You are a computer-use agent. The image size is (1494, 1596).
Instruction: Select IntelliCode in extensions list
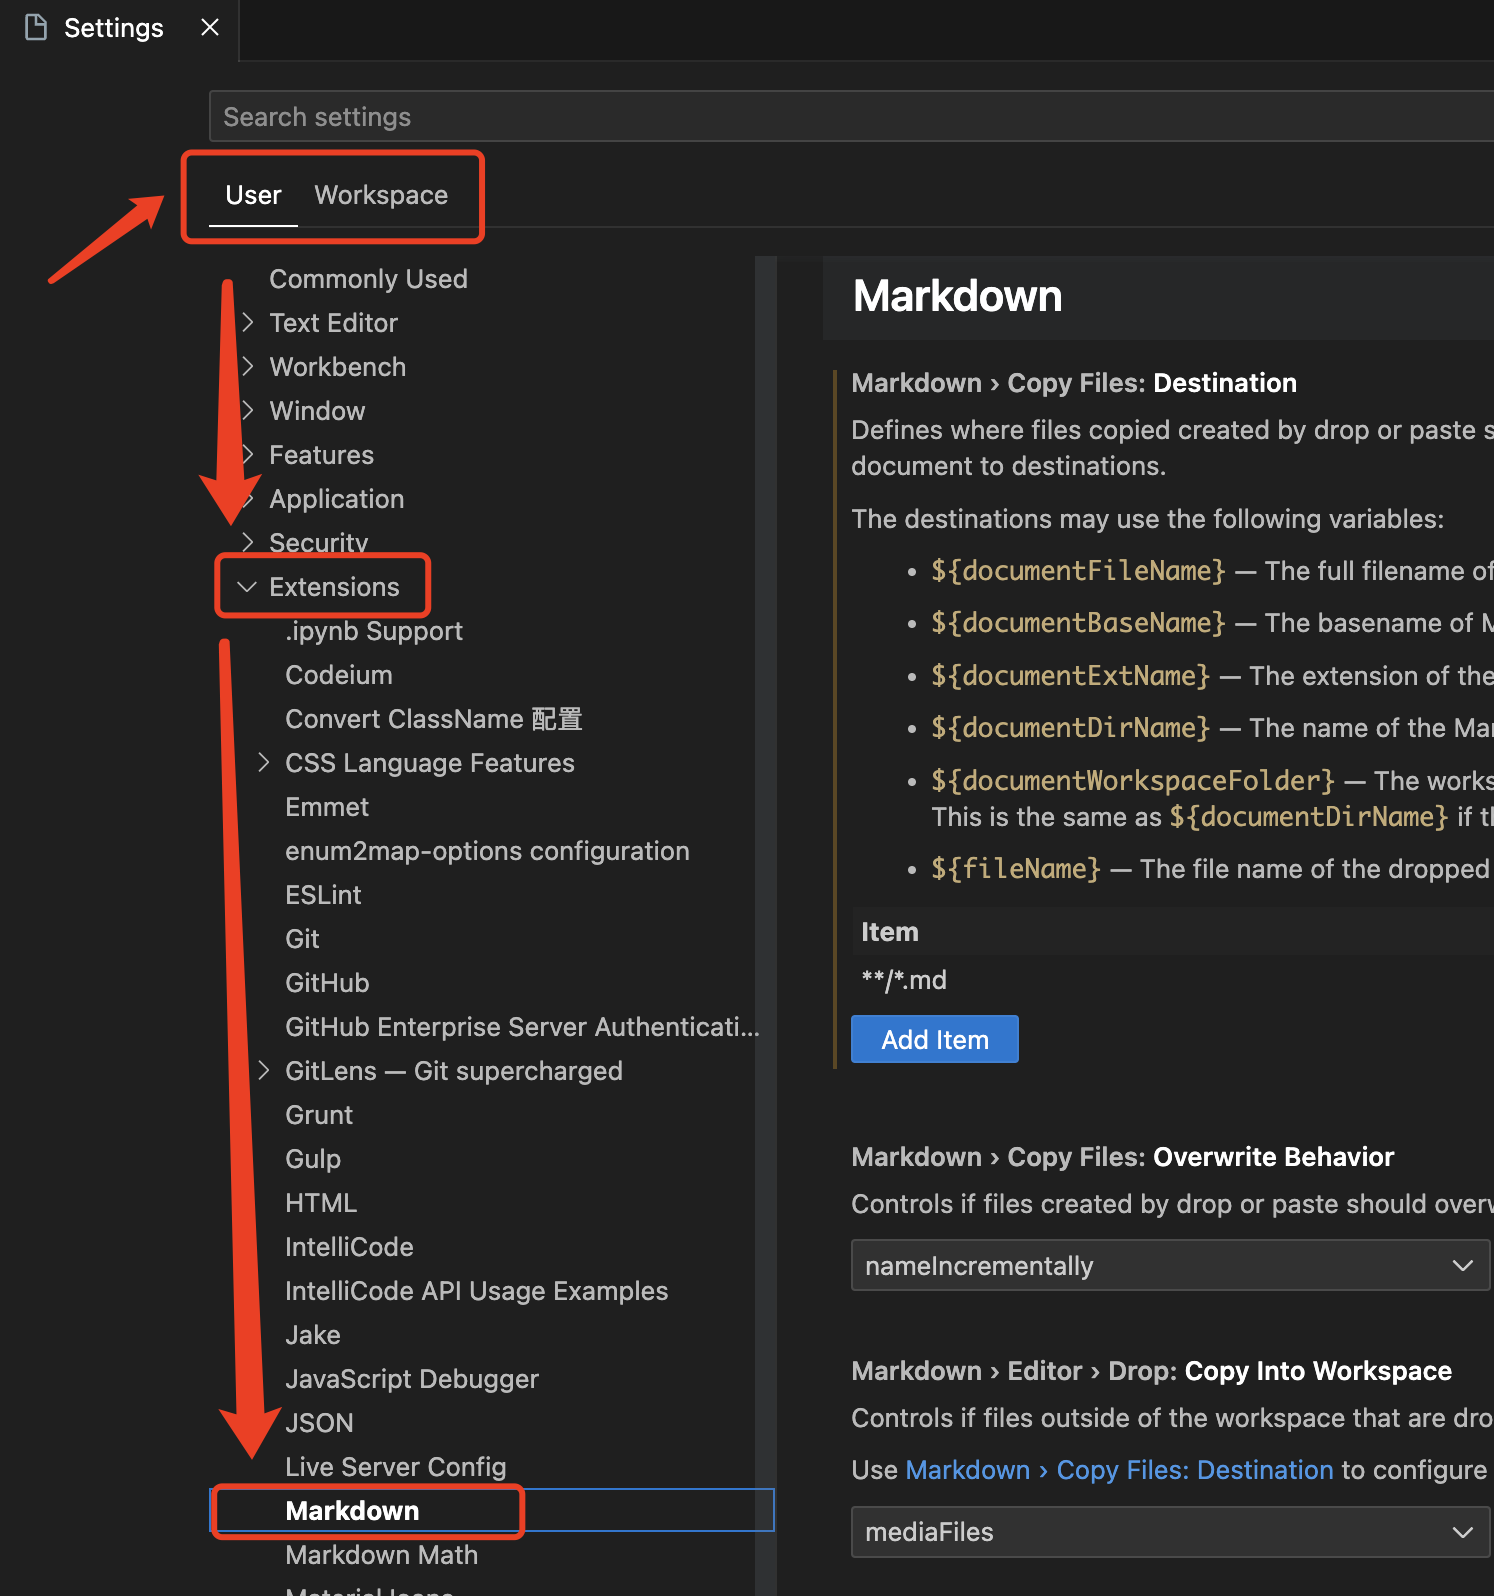[x=349, y=1247]
